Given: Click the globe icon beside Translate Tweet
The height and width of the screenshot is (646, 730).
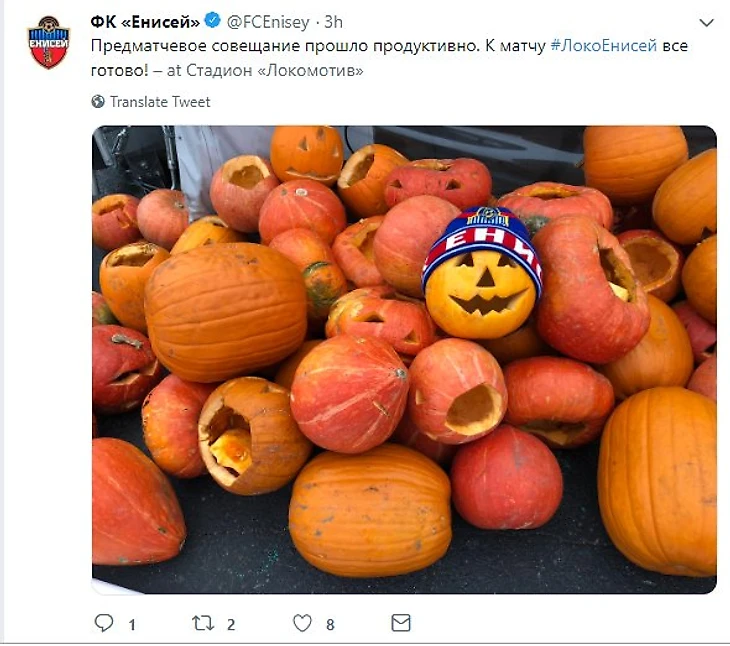Looking at the screenshot, I should (98, 101).
